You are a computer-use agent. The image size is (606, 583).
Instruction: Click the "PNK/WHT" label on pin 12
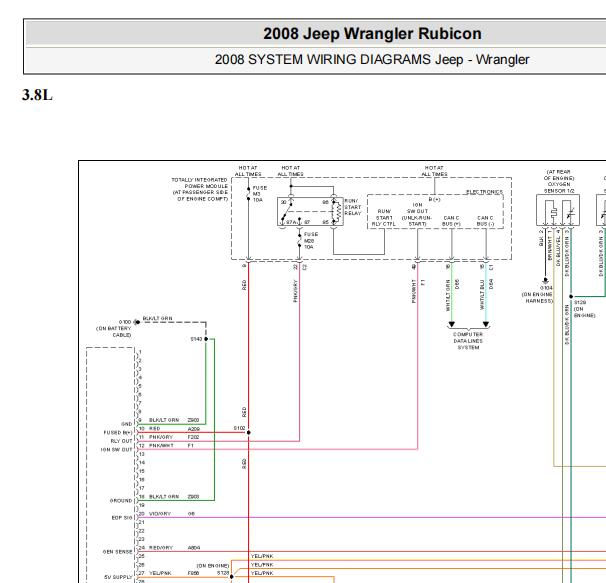coord(161,445)
